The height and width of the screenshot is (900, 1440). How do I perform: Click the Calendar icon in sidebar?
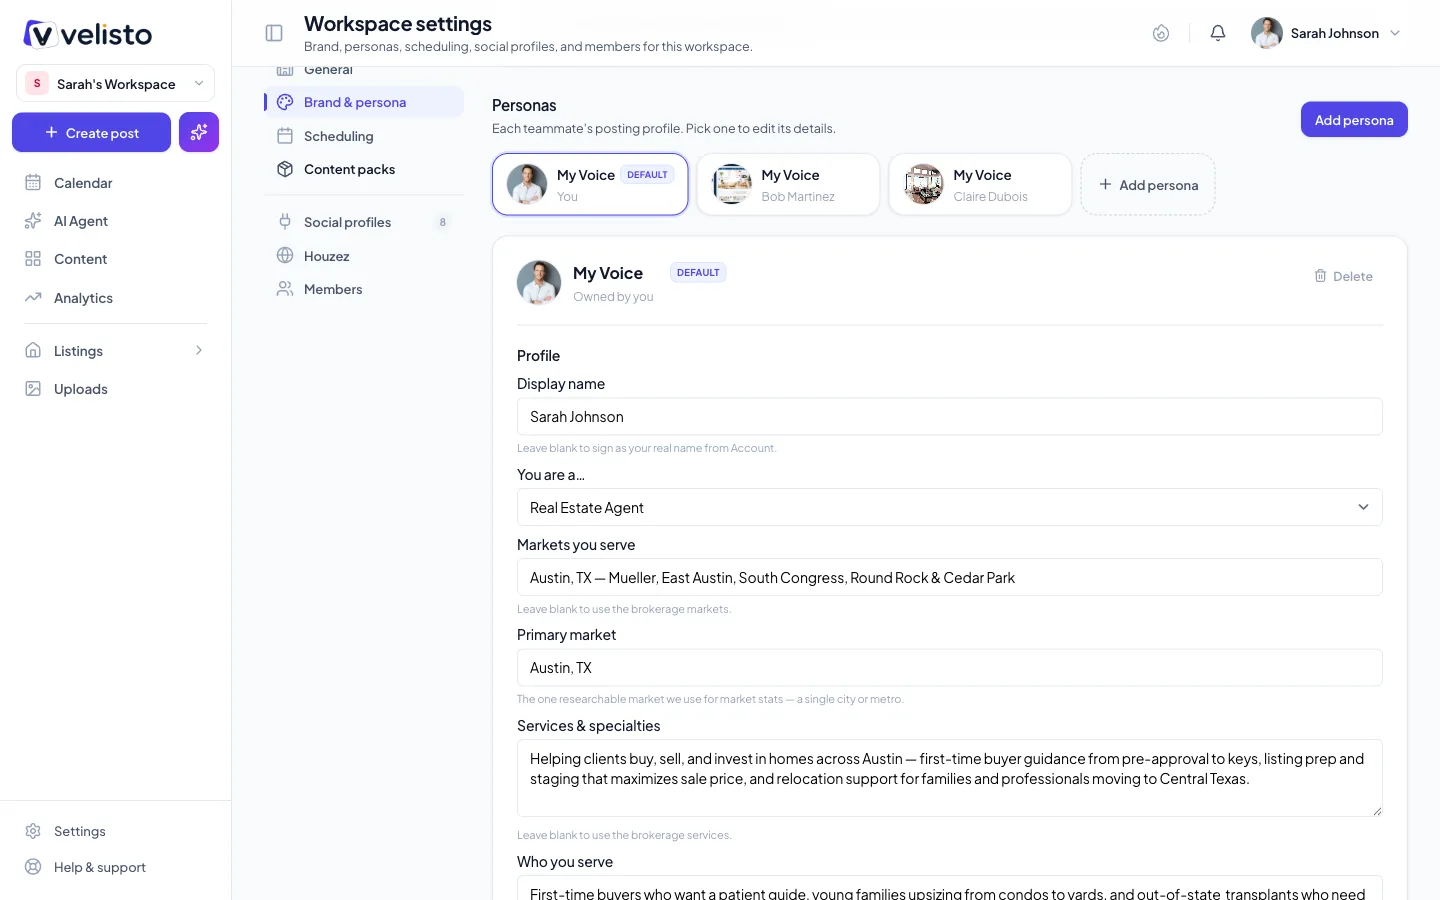pyautogui.click(x=33, y=182)
